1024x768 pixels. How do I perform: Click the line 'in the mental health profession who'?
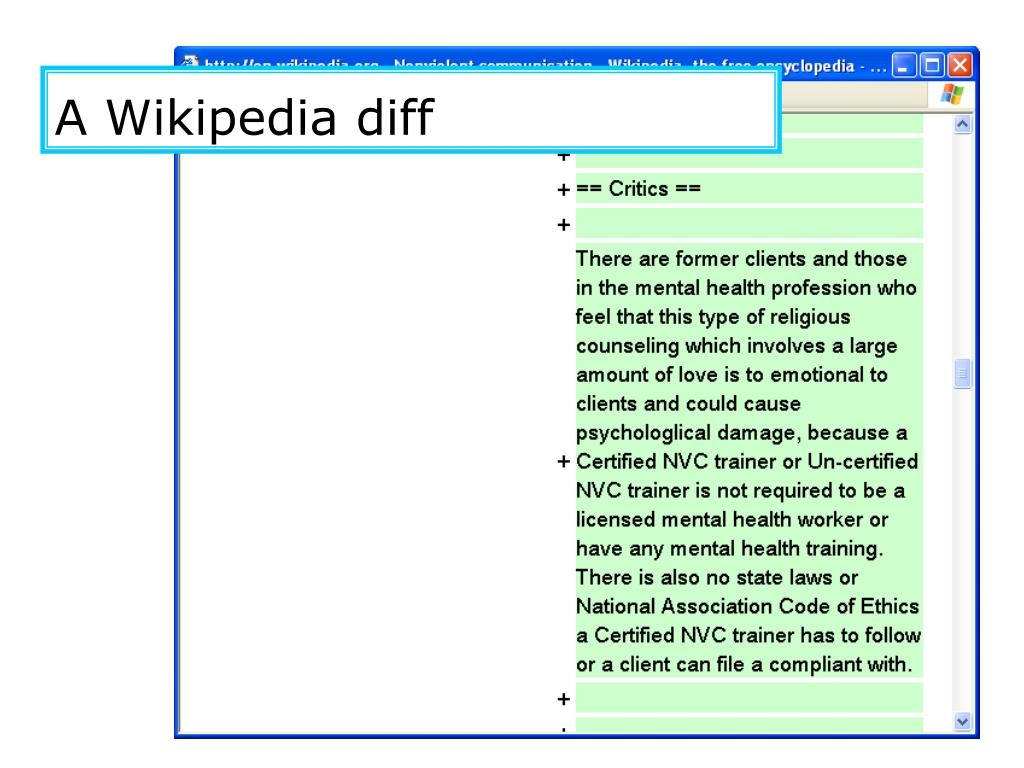point(746,288)
